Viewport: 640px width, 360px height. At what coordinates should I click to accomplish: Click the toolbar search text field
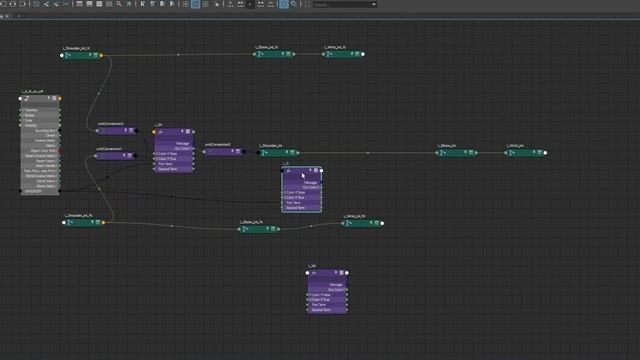coord(342,4)
